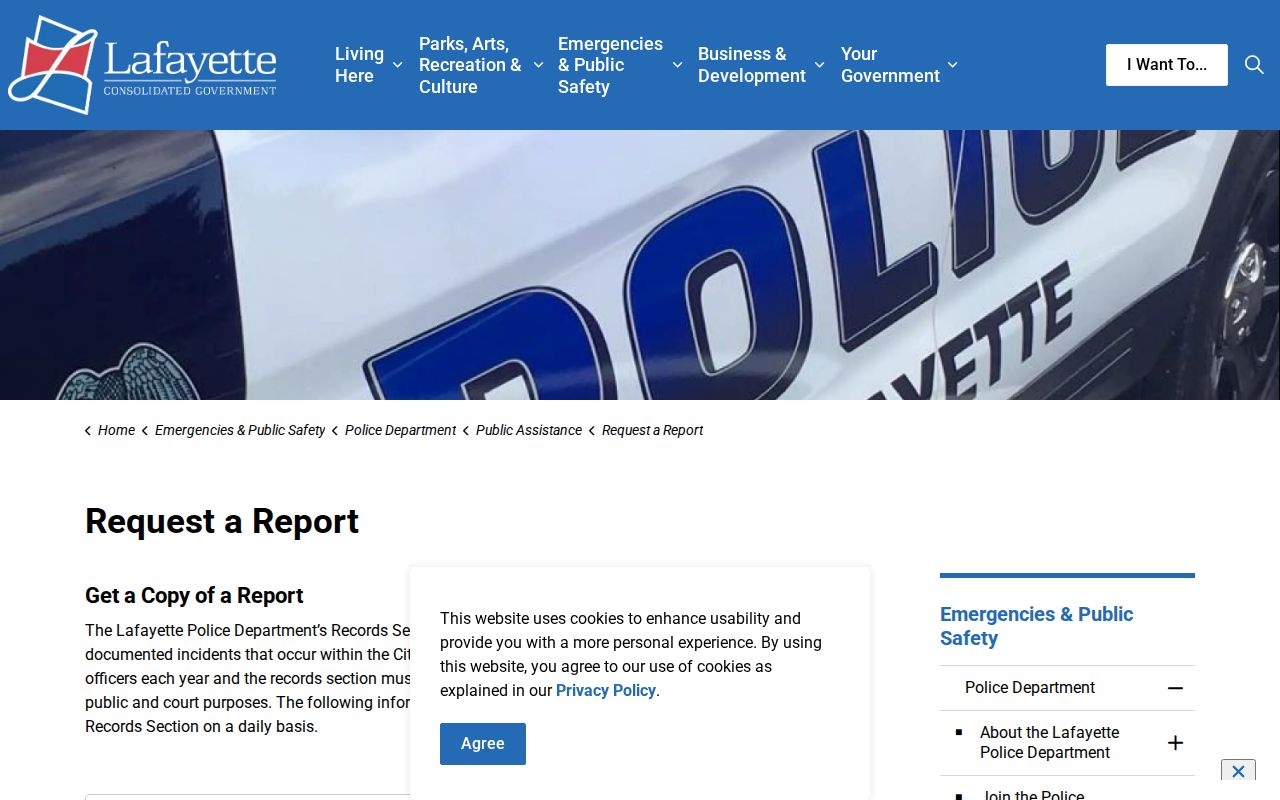Click the Lafayette Consolidated Government logo
This screenshot has height=800, width=1280.
(x=142, y=65)
